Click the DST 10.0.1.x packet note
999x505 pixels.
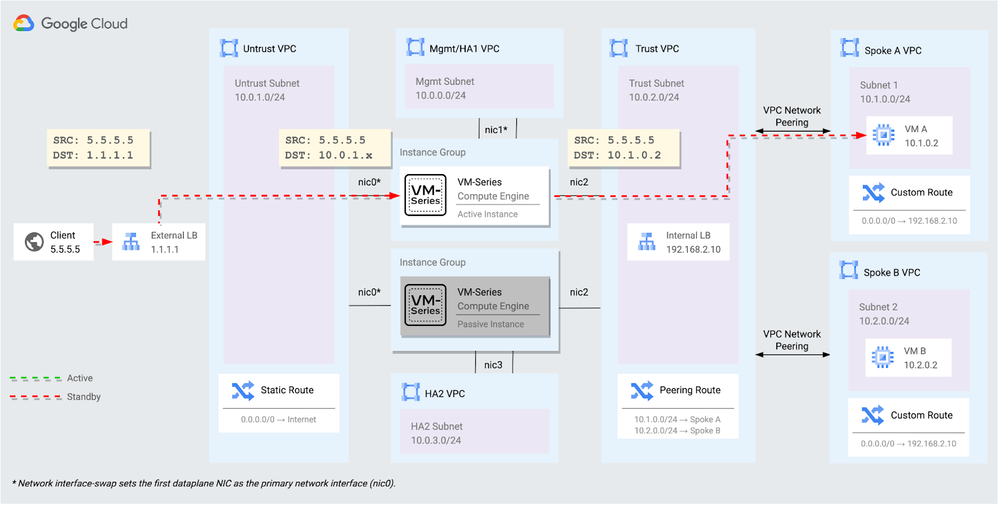pos(336,148)
